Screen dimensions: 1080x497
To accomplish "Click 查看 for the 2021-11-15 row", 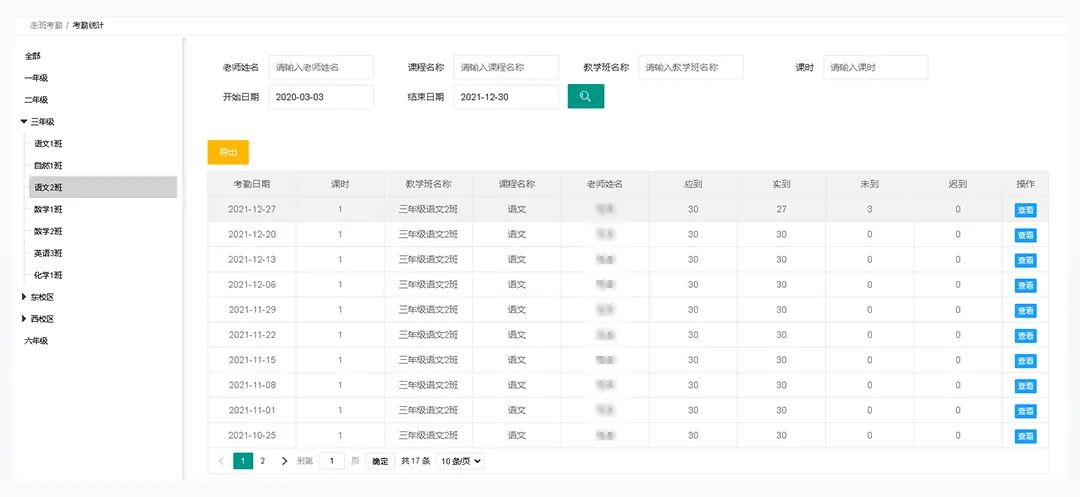I will [1025, 361].
